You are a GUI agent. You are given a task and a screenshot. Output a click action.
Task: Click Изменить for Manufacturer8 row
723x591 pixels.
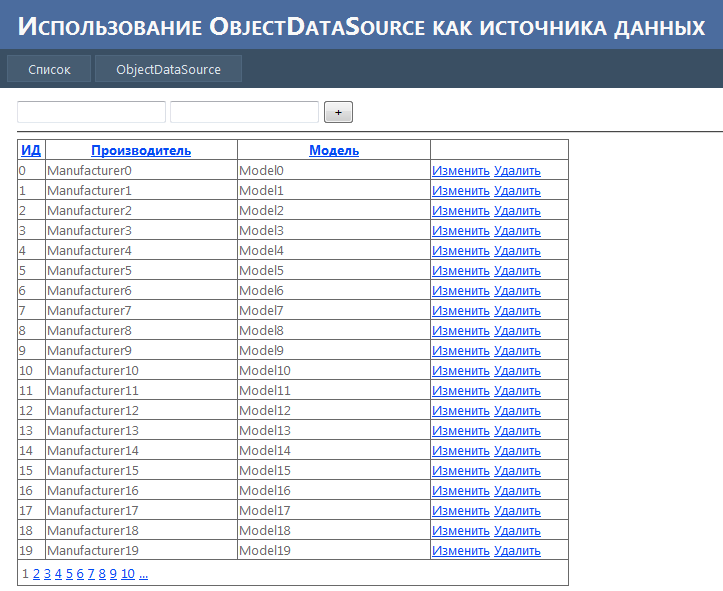click(461, 331)
